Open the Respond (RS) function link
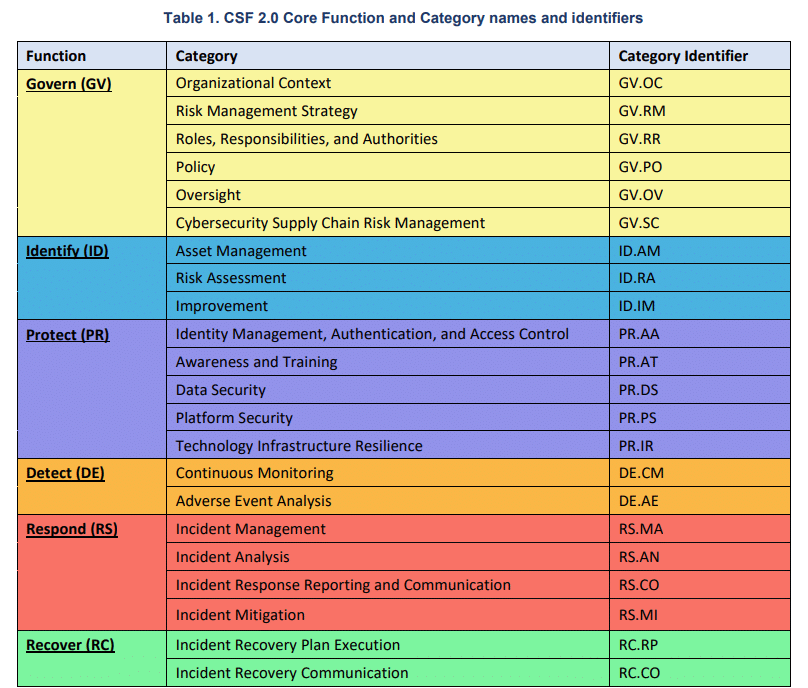Image resolution: width=808 pixels, height=688 pixels. pos(72,529)
